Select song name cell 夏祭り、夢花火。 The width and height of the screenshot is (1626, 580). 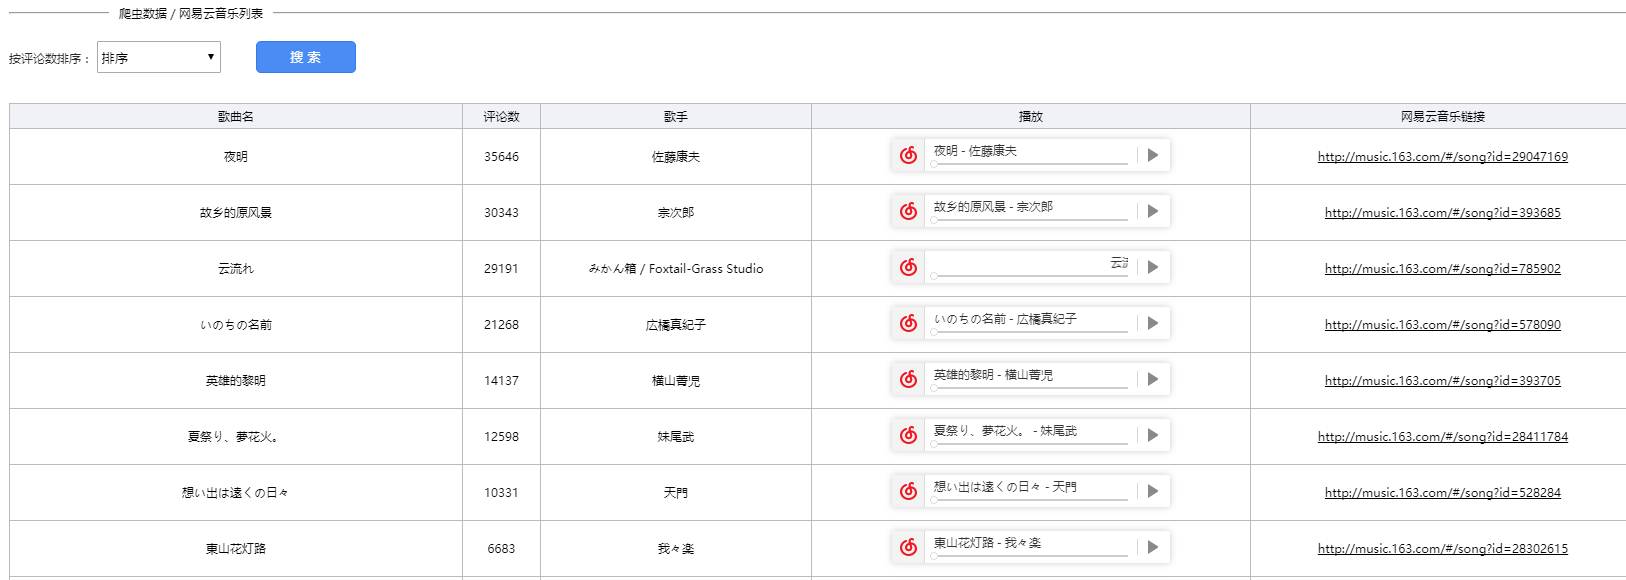point(236,437)
